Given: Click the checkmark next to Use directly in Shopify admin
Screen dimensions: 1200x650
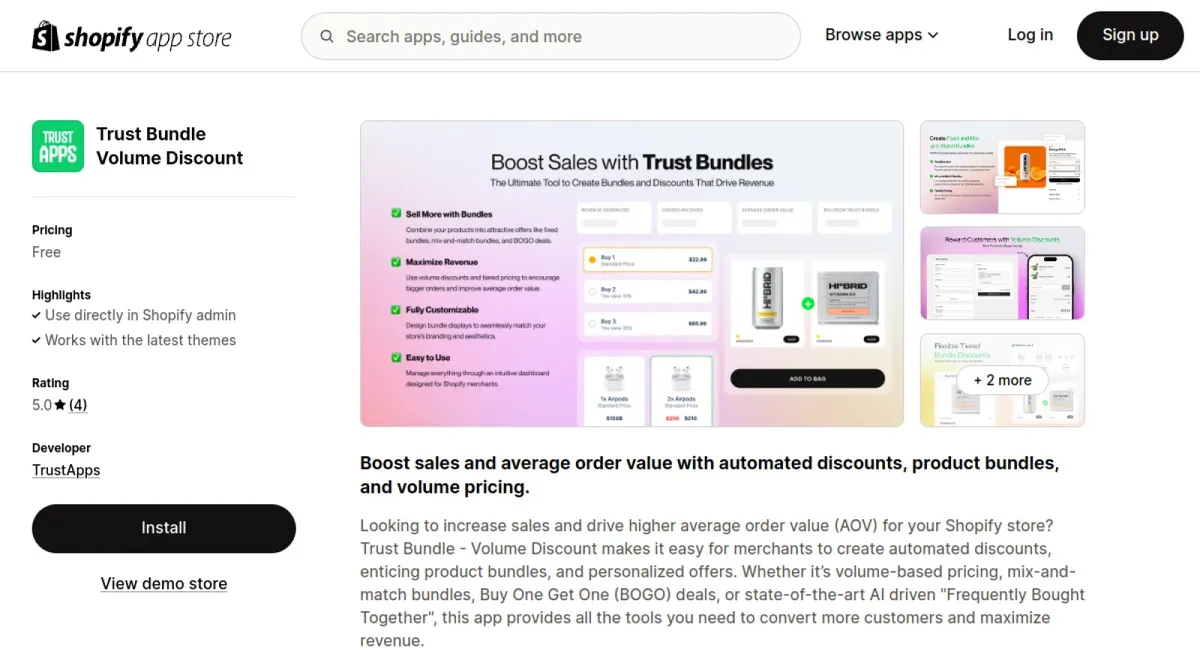Looking at the screenshot, I should point(36,315).
